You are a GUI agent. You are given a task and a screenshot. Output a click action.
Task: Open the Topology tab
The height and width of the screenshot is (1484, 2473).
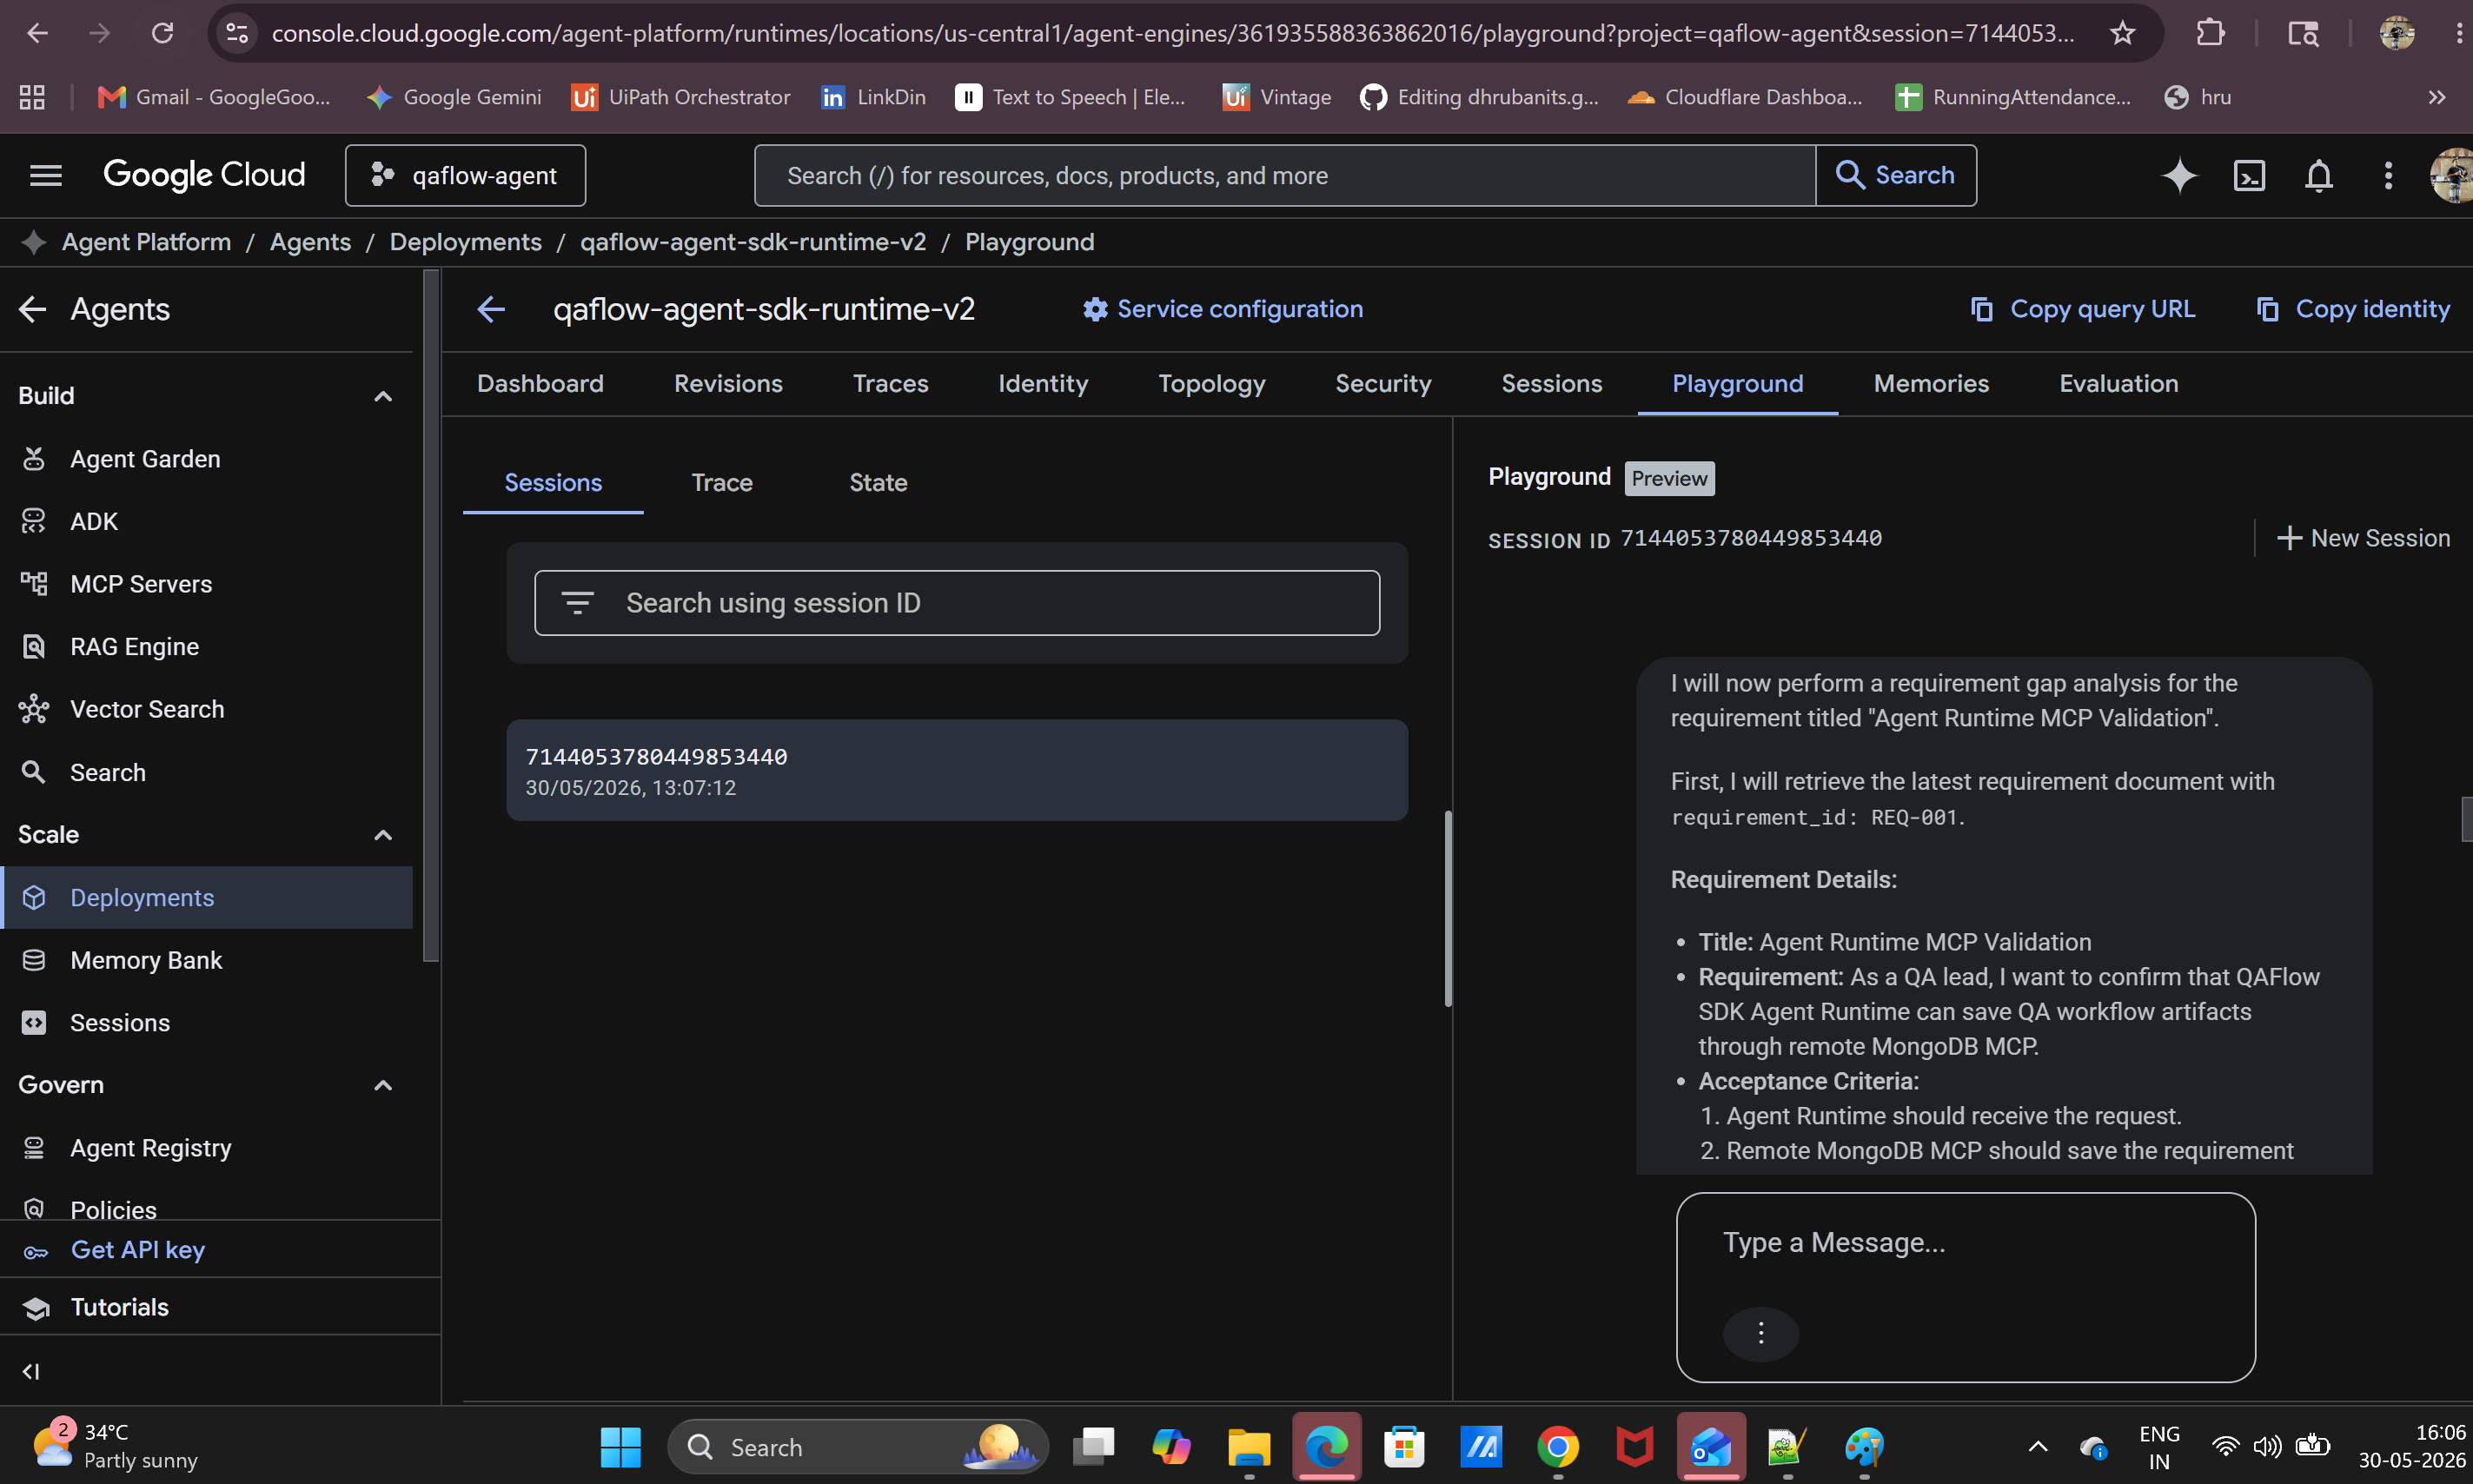1212,384
